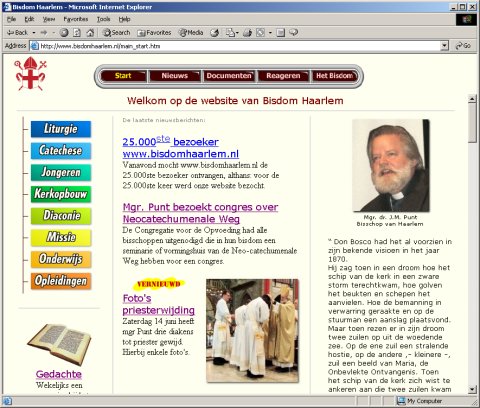The width and height of the screenshot is (480, 408).
Task: Click the Edit page toolbar icon
Action: (x=261, y=33)
